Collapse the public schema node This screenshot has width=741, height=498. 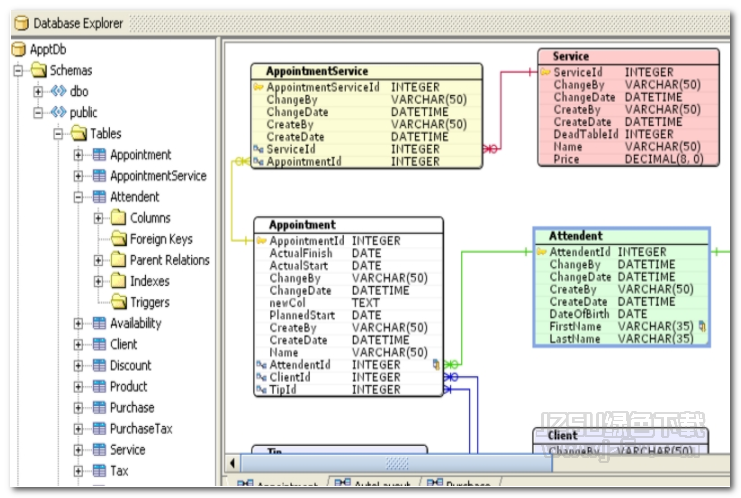[38, 112]
